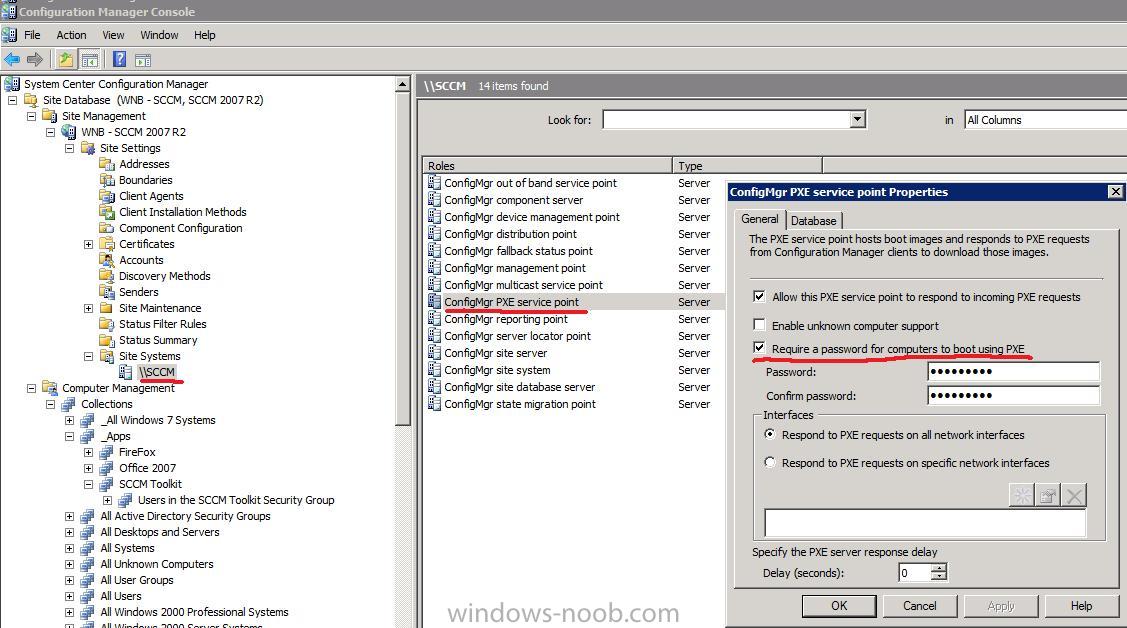Collapse the Collections node

[50, 405]
